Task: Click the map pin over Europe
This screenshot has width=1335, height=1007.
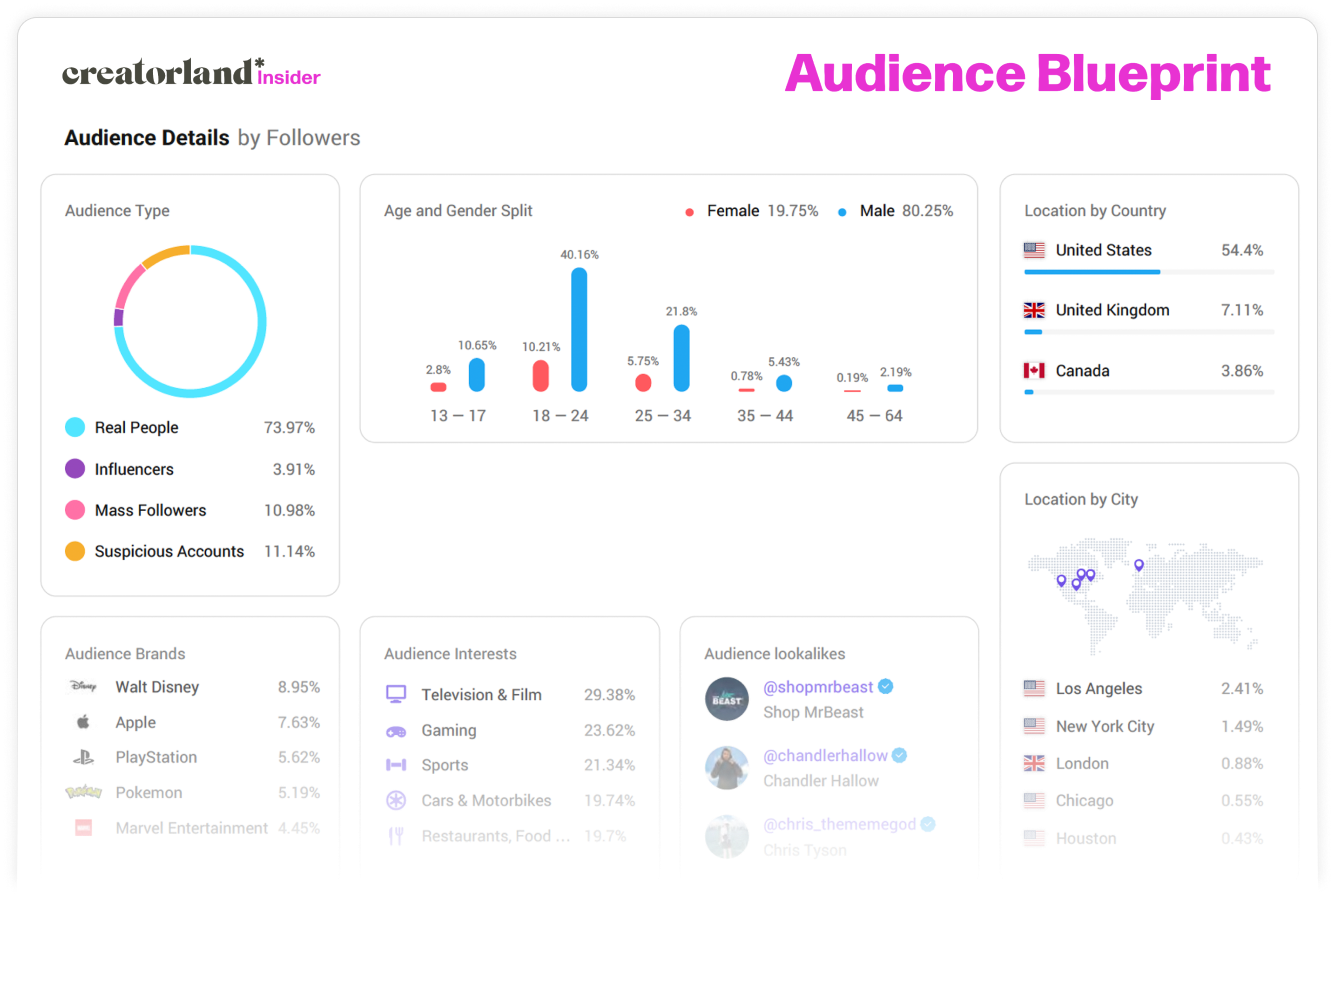Action: tap(1139, 566)
